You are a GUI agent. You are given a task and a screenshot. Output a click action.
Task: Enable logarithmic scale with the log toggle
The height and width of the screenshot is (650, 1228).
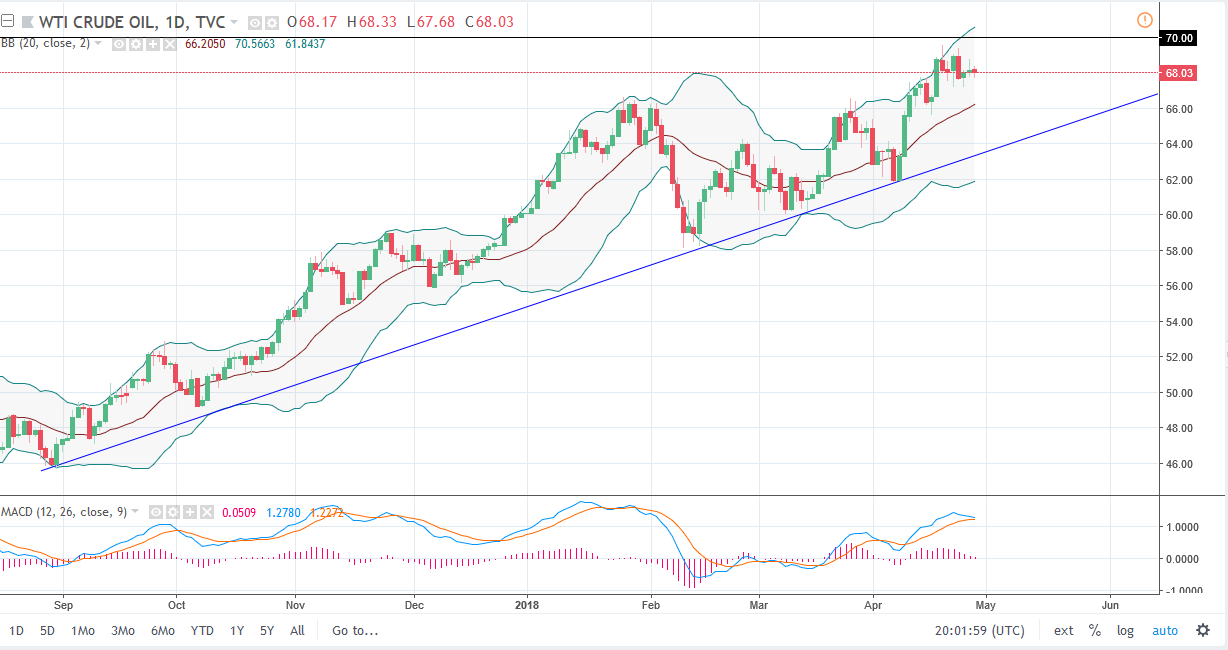[1124, 631]
